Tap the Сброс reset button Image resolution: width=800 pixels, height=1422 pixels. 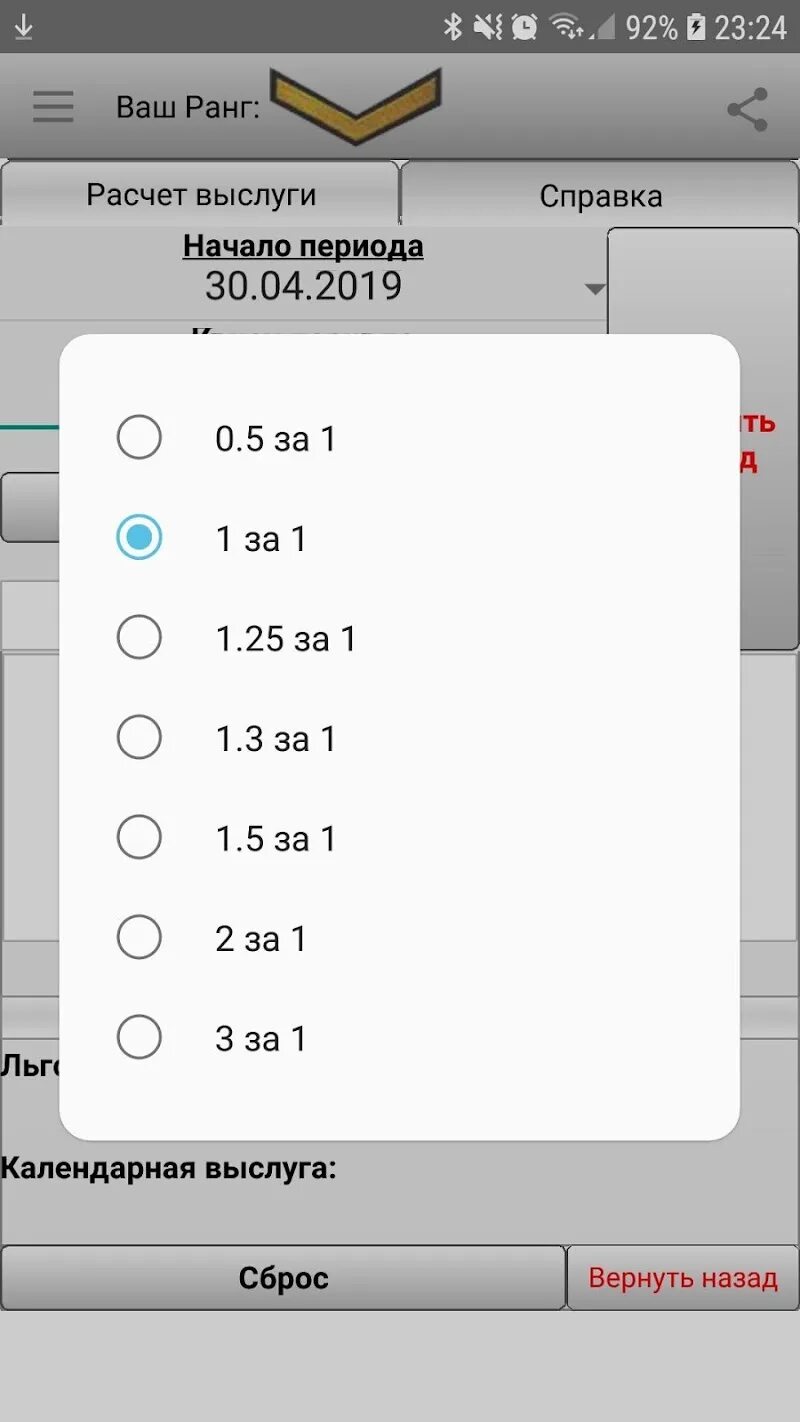coord(283,1277)
